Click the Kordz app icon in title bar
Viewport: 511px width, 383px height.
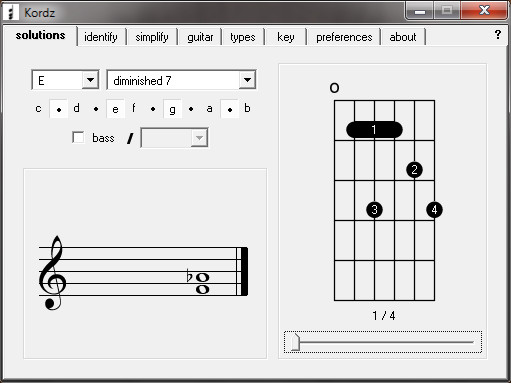tap(11, 12)
